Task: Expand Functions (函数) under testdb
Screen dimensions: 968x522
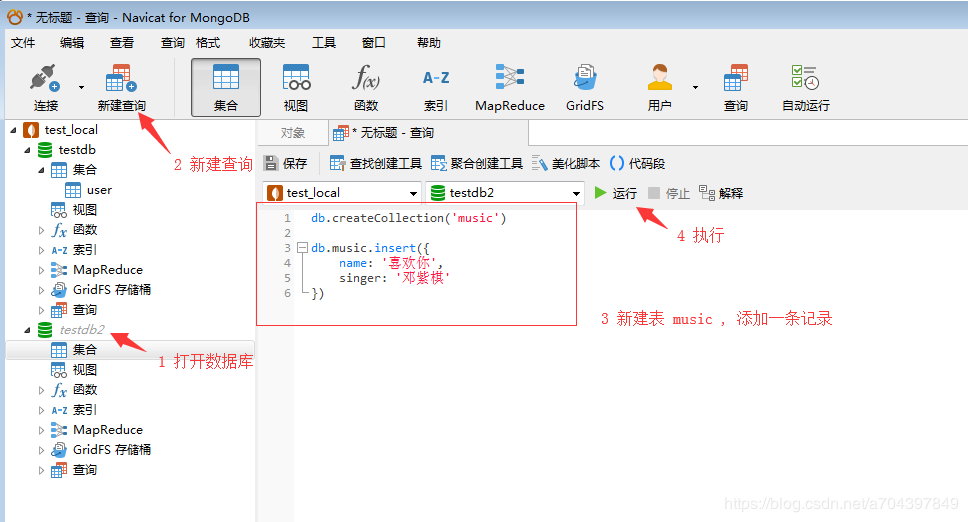Action: tap(41, 230)
